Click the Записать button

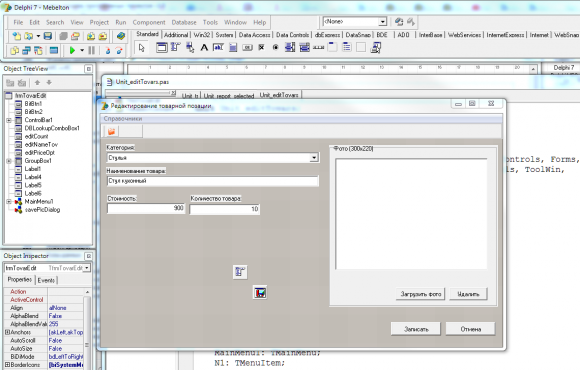coord(416,329)
